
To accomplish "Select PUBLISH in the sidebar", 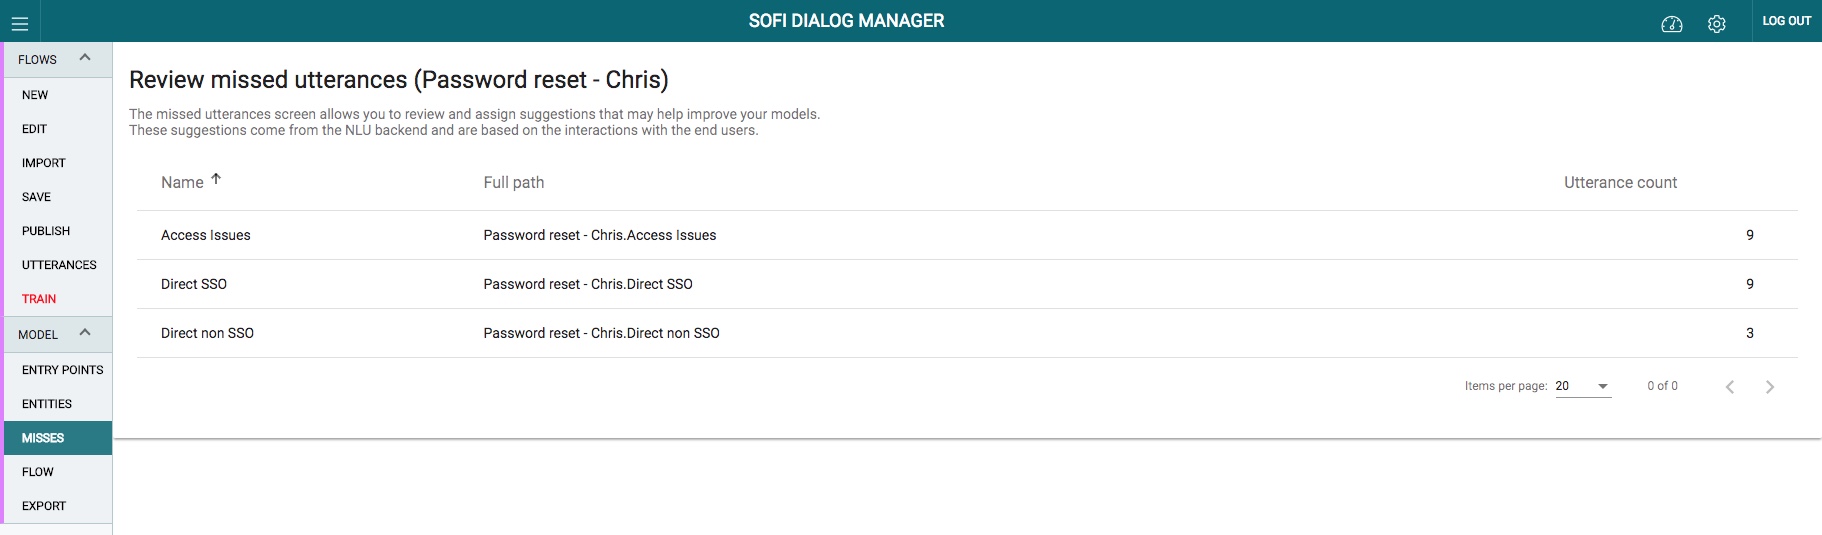I will pos(58,231).
